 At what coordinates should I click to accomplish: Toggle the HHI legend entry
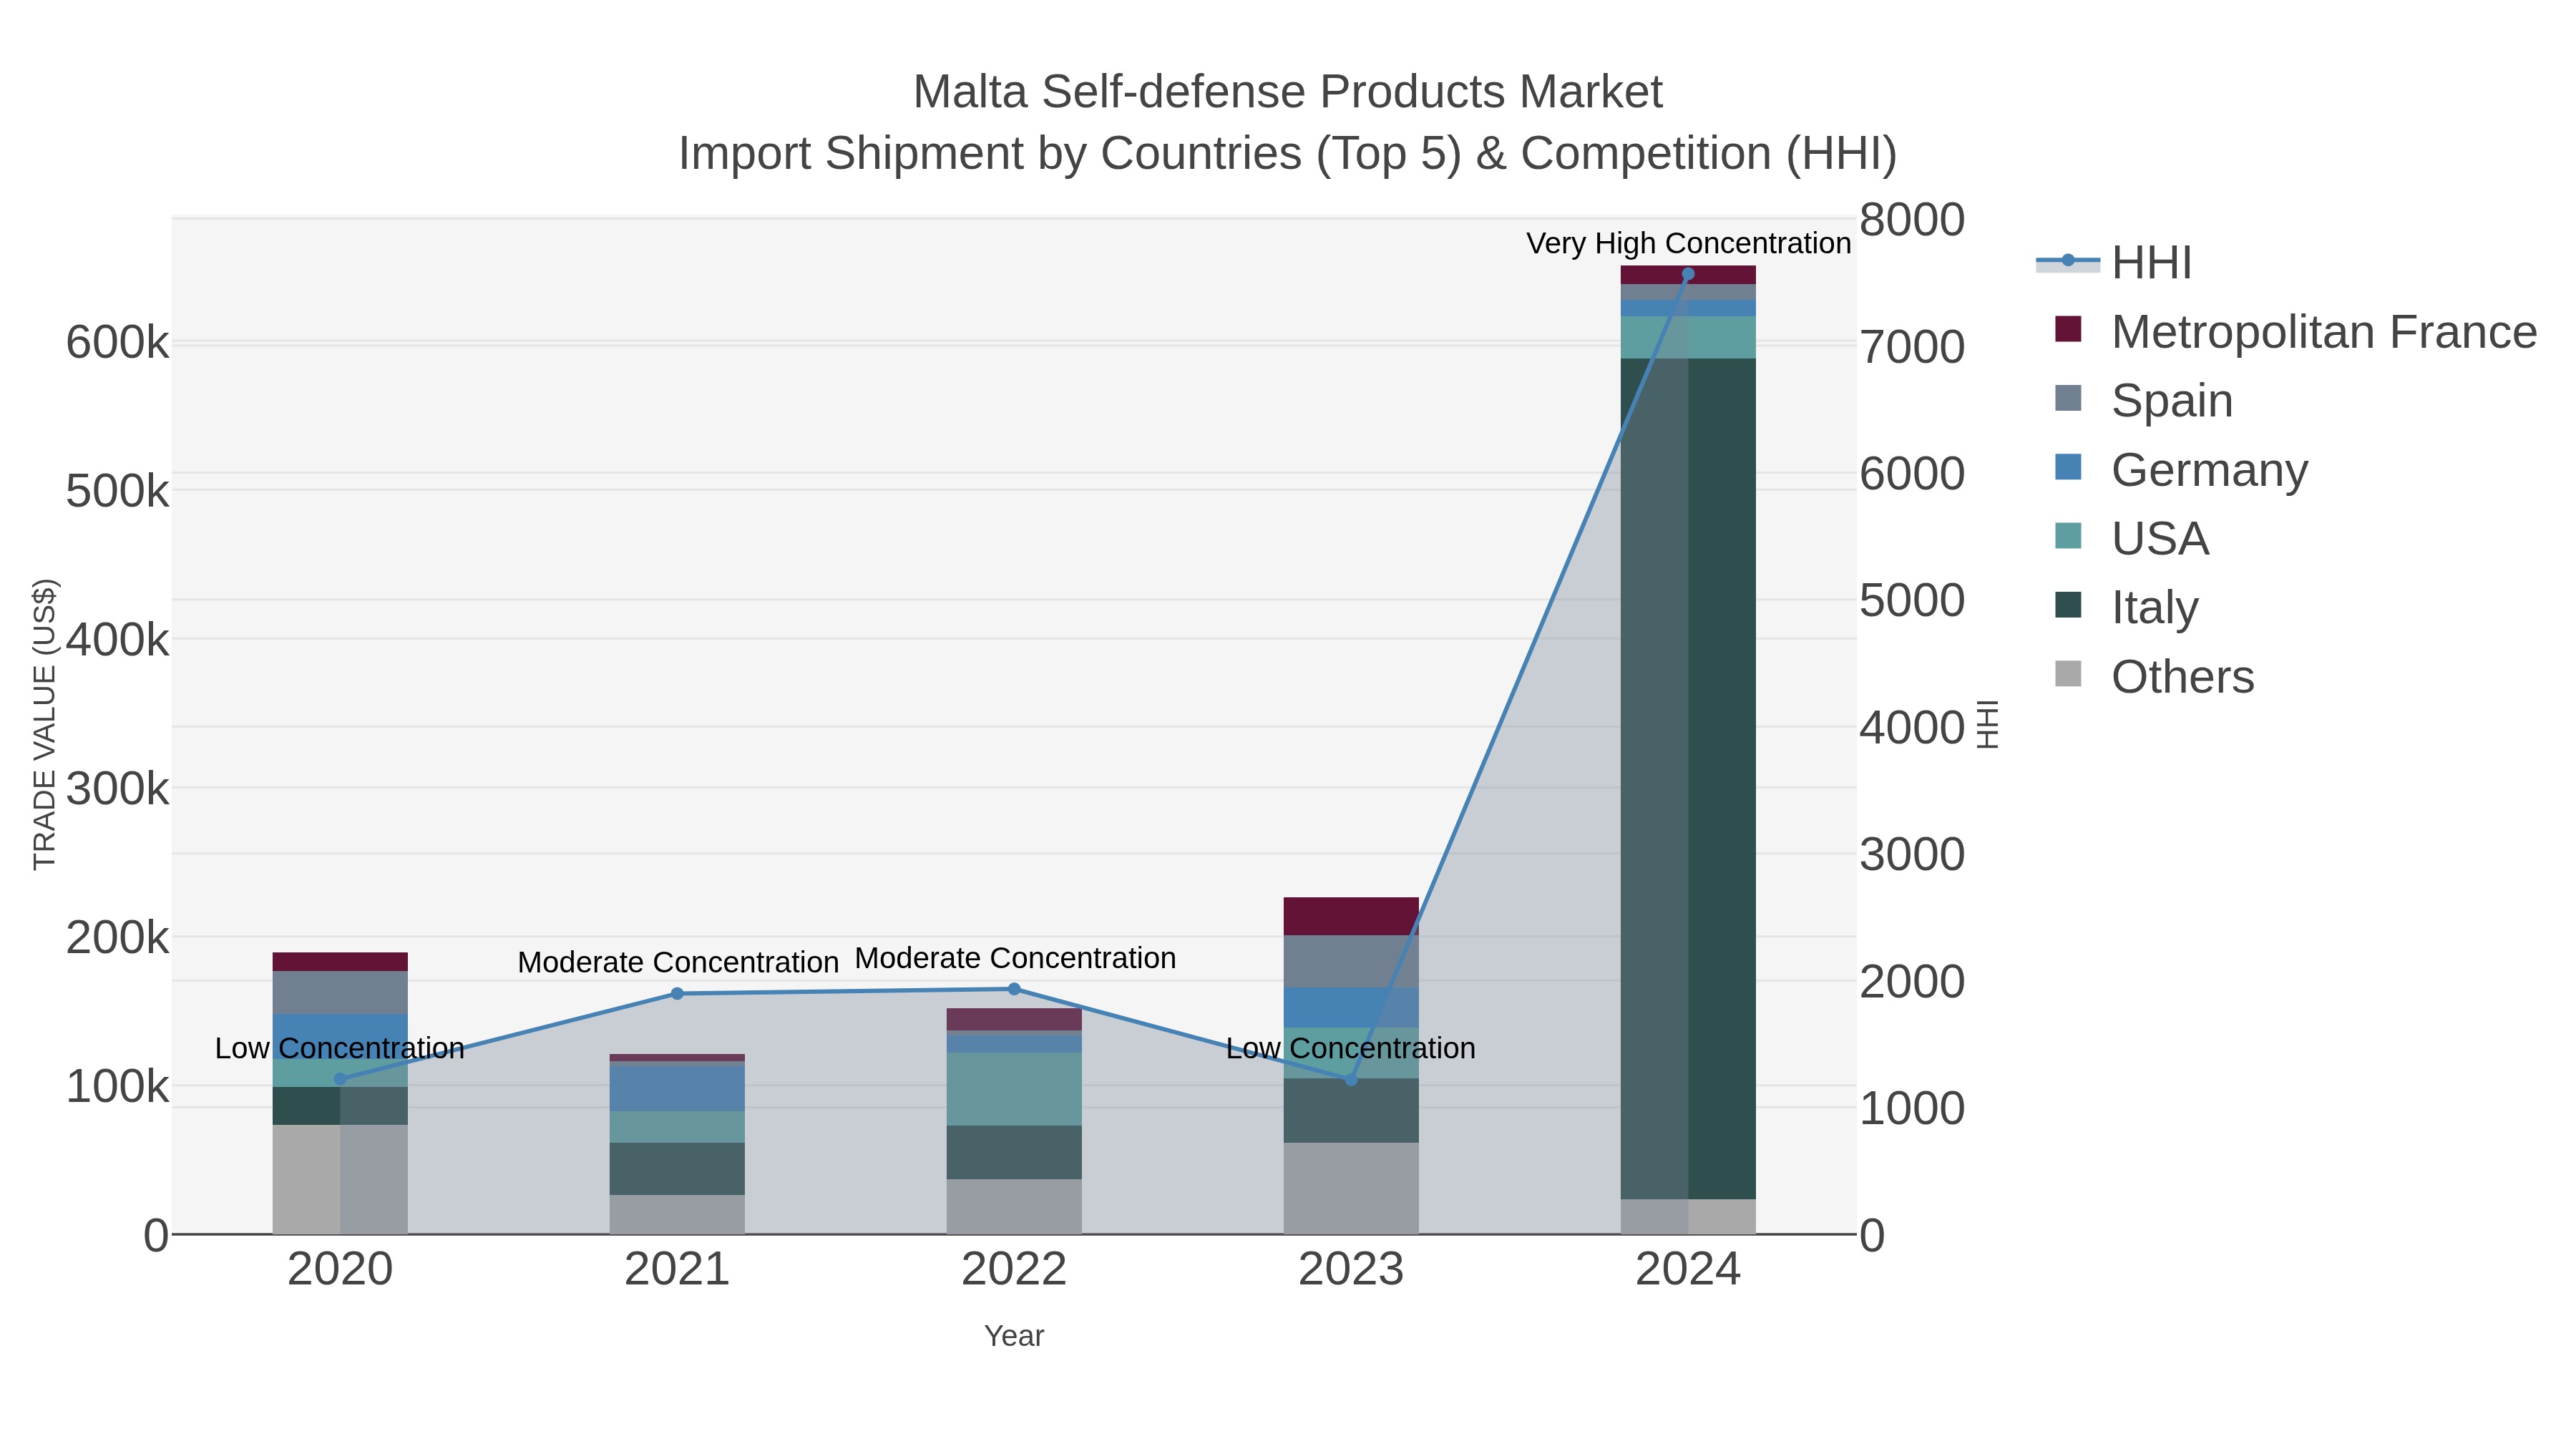tap(2115, 263)
